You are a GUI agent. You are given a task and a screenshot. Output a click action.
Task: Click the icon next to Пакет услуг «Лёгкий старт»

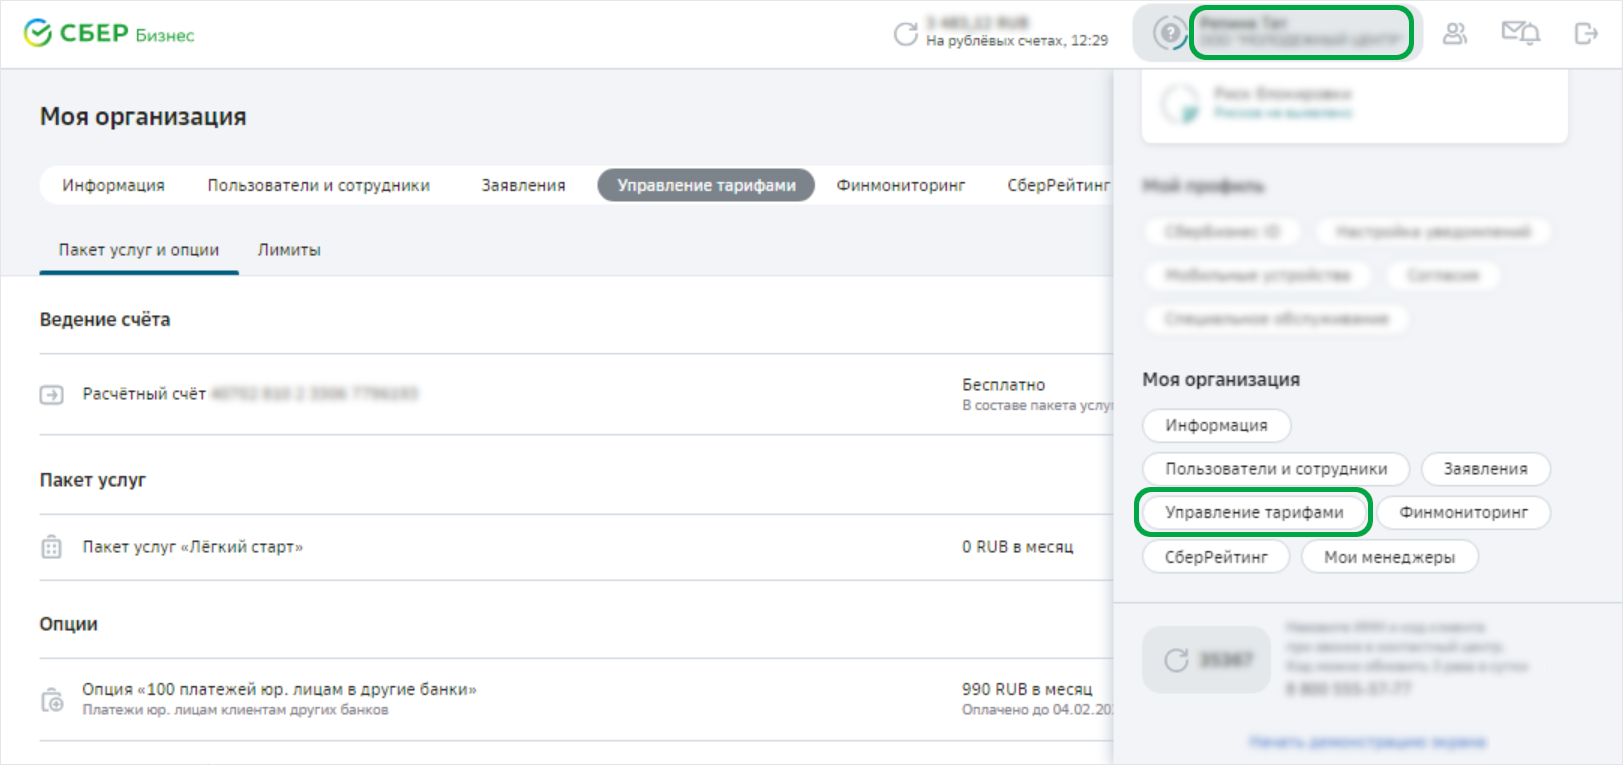point(51,547)
